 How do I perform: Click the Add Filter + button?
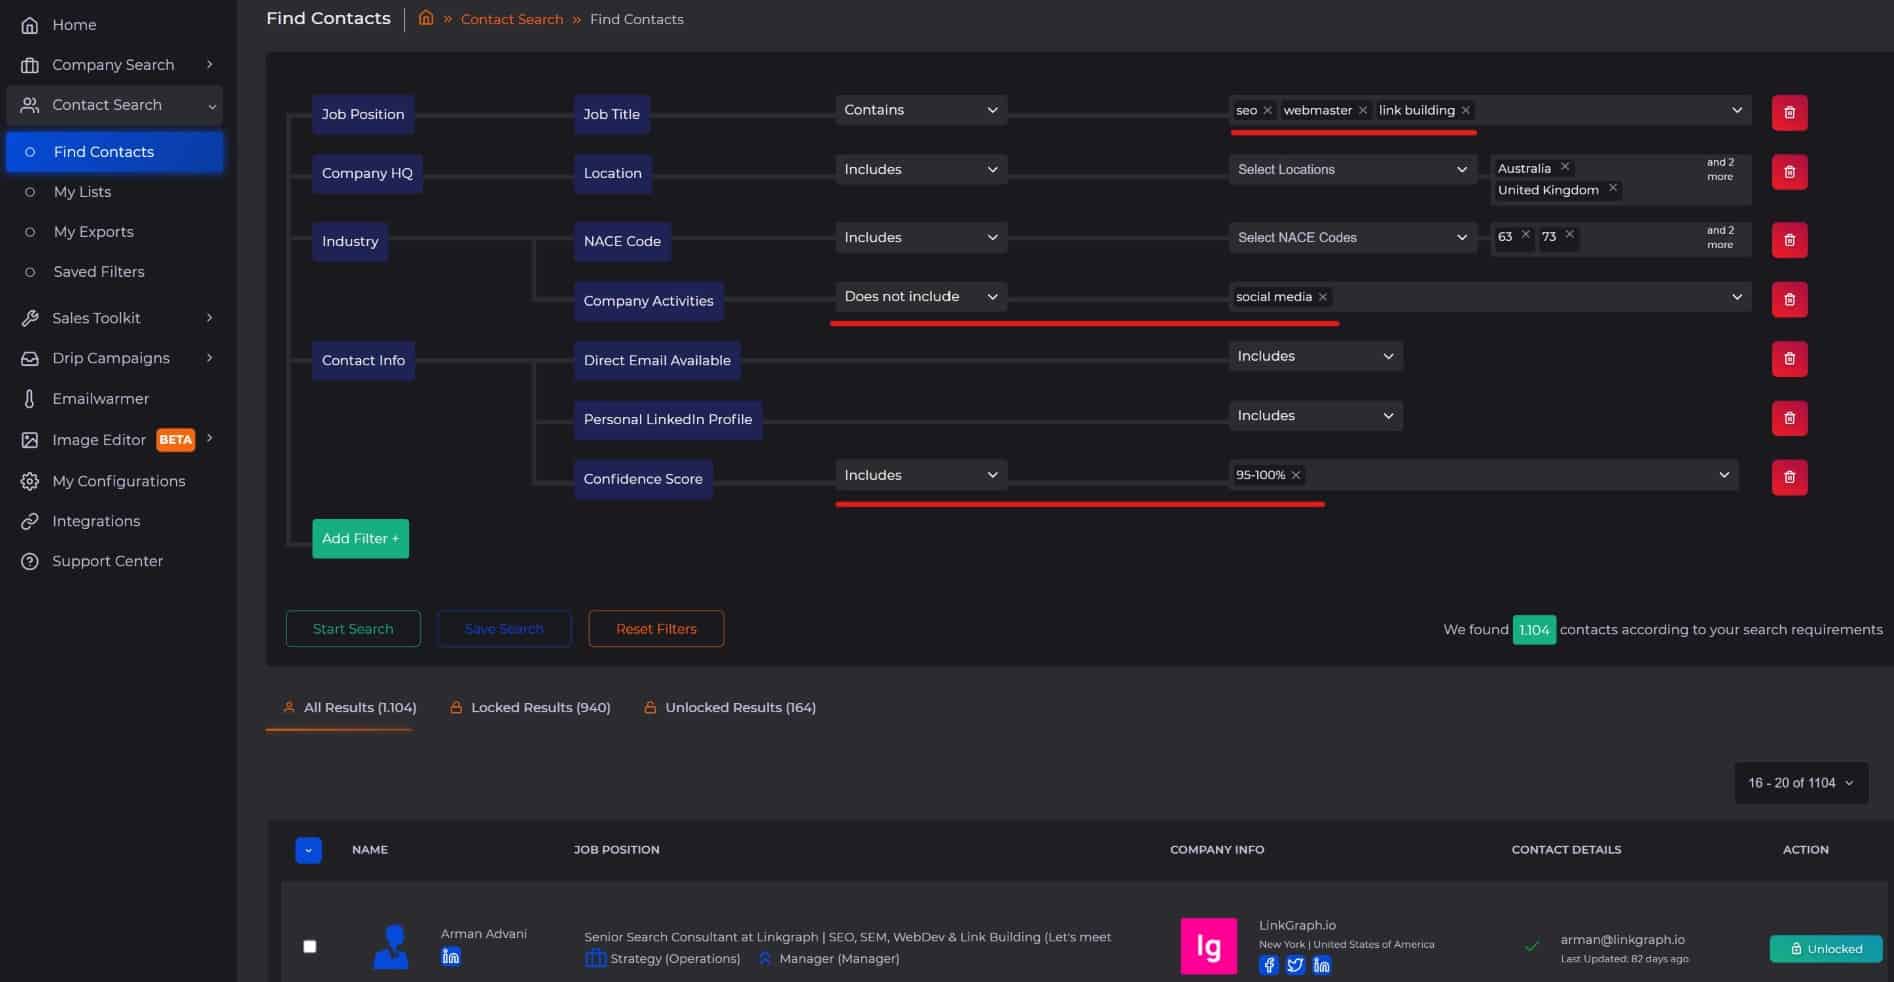pos(360,539)
